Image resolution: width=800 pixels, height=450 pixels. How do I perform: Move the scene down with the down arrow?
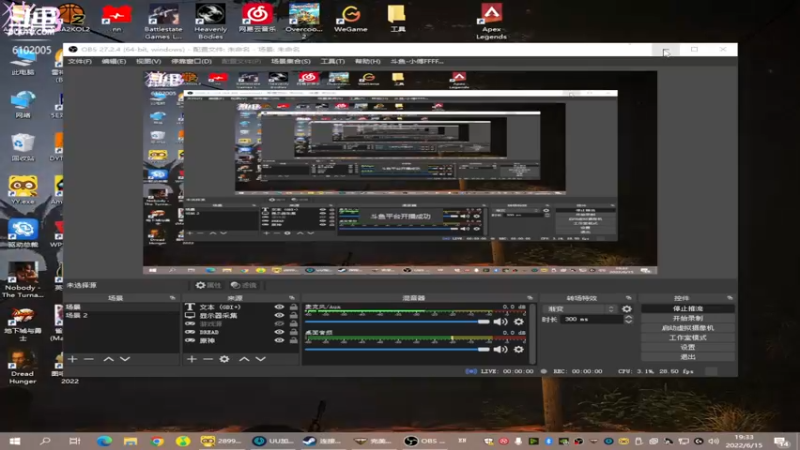[x=125, y=359]
